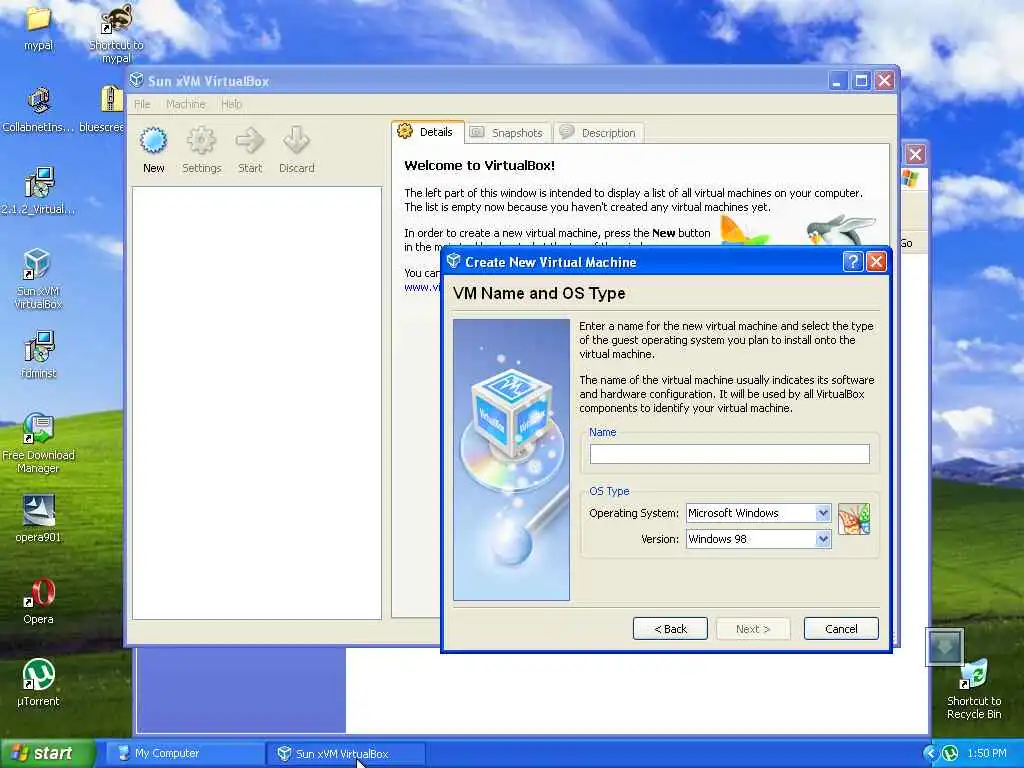The image size is (1024, 768).
Task: Click the New virtual machine toolbar icon
Action: tap(153, 140)
